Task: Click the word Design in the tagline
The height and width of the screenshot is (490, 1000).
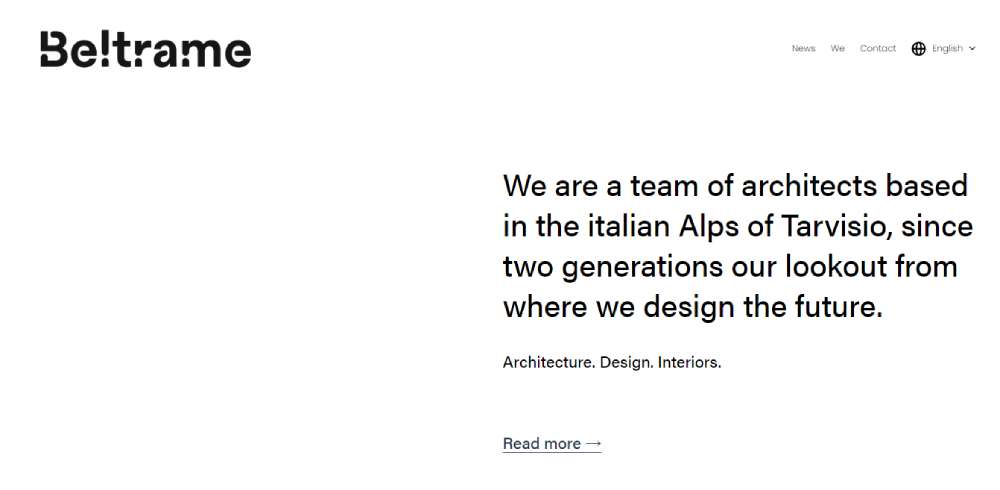Action: point(626,362)
